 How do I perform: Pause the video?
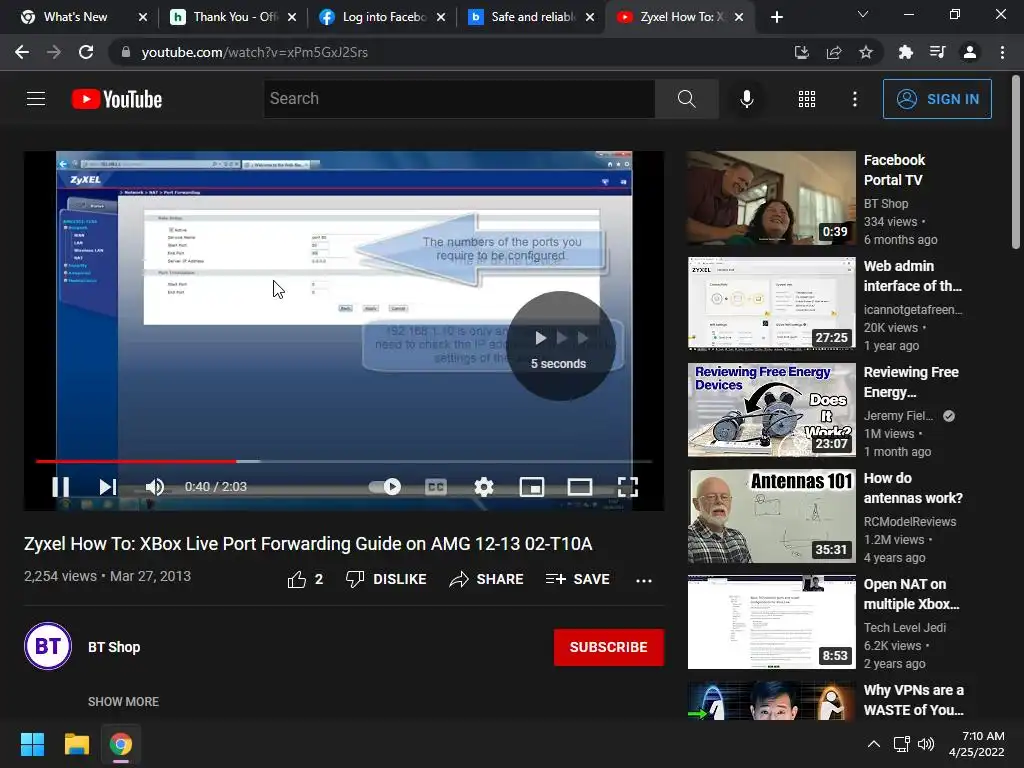point(61,487)
